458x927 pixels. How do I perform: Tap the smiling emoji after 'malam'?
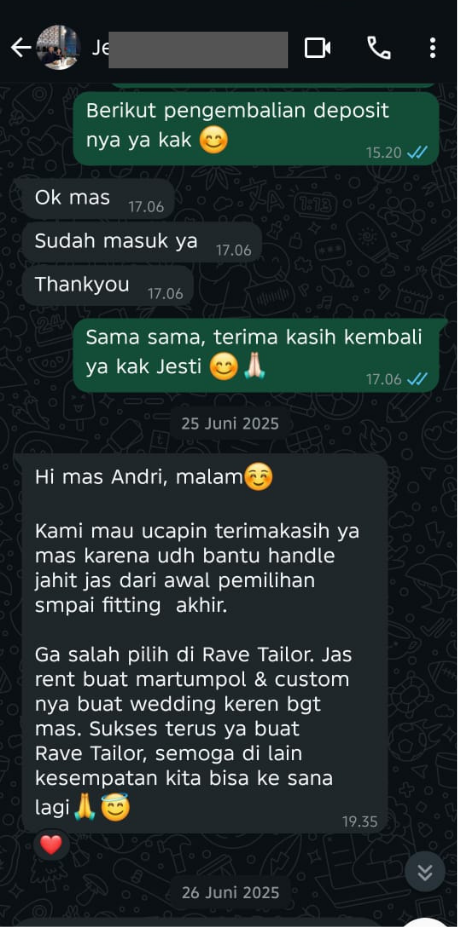tap(258, 477)
